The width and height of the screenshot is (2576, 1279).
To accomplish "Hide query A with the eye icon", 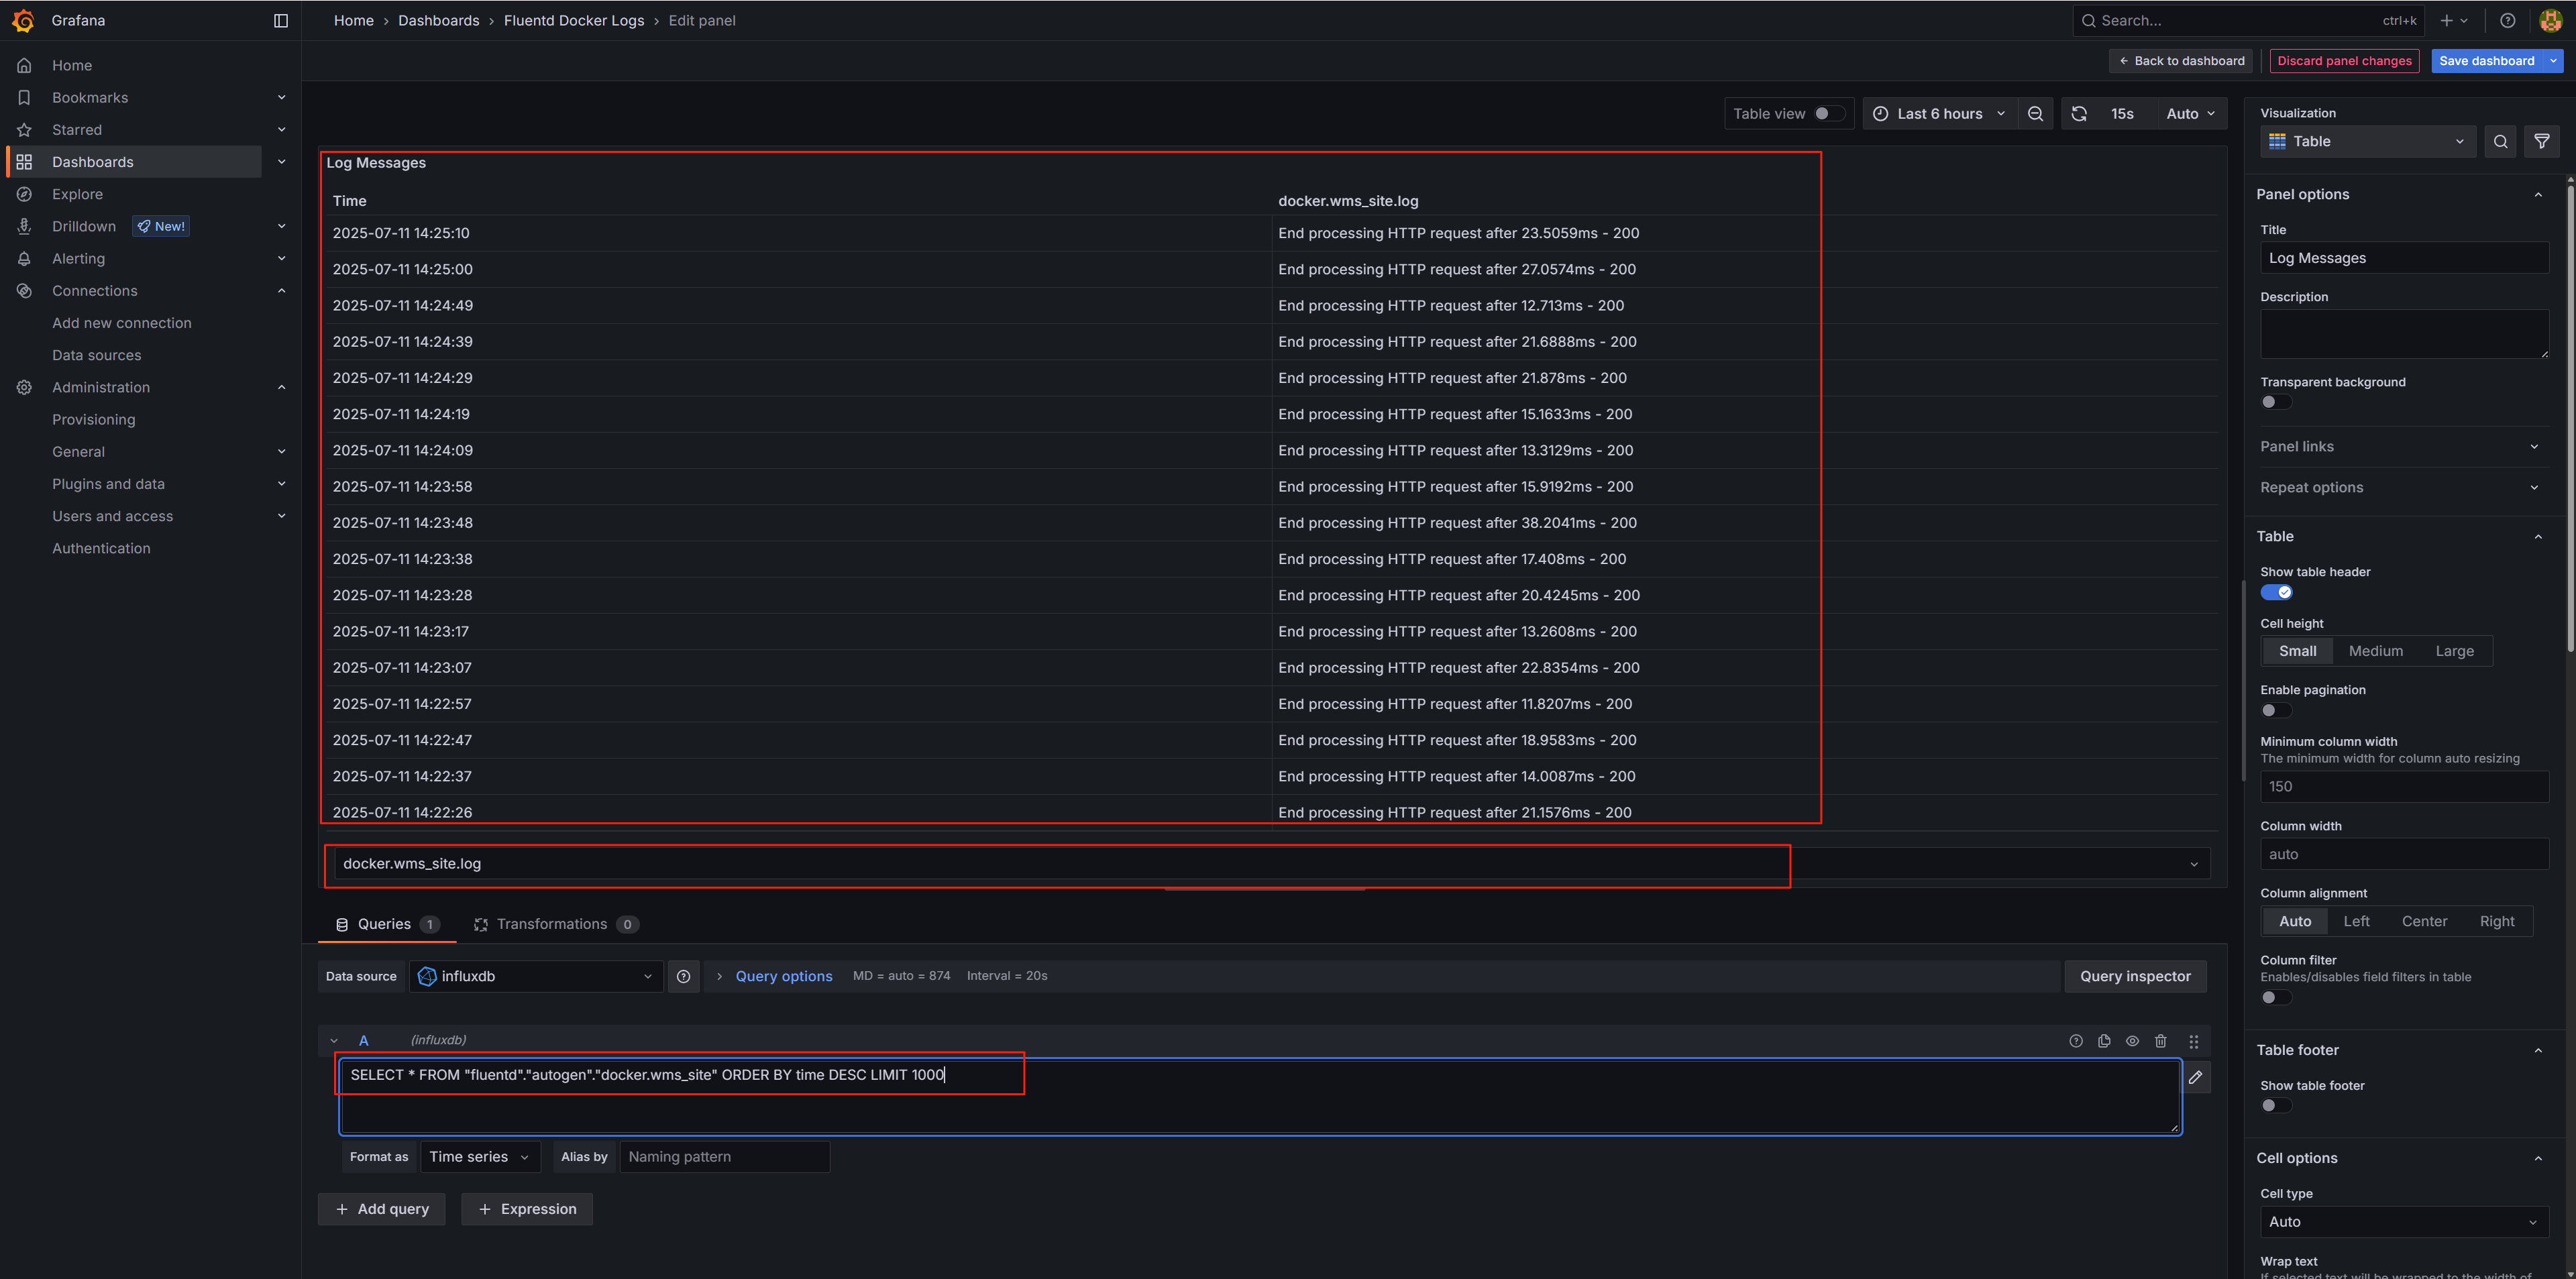I will [2132, 1041].
